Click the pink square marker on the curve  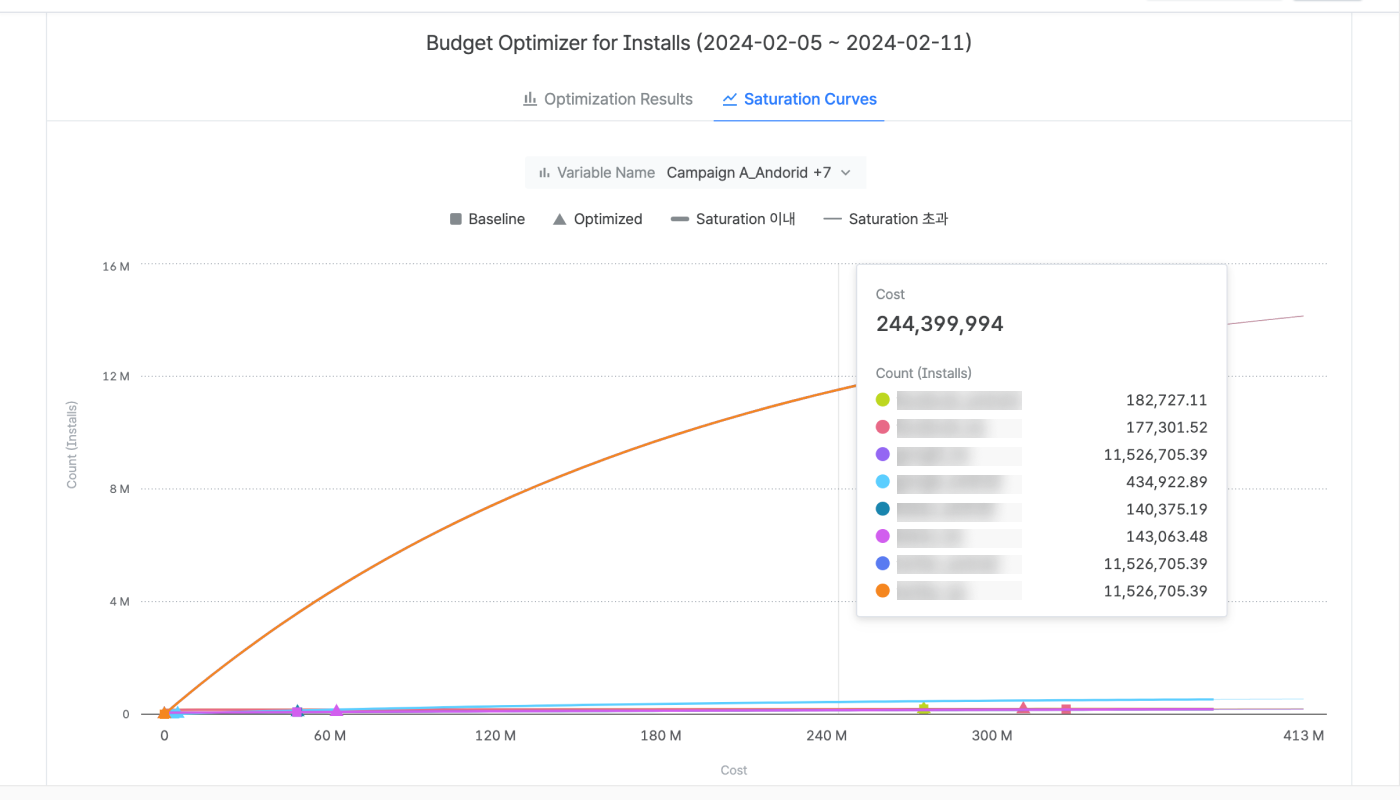point(1066,709)
